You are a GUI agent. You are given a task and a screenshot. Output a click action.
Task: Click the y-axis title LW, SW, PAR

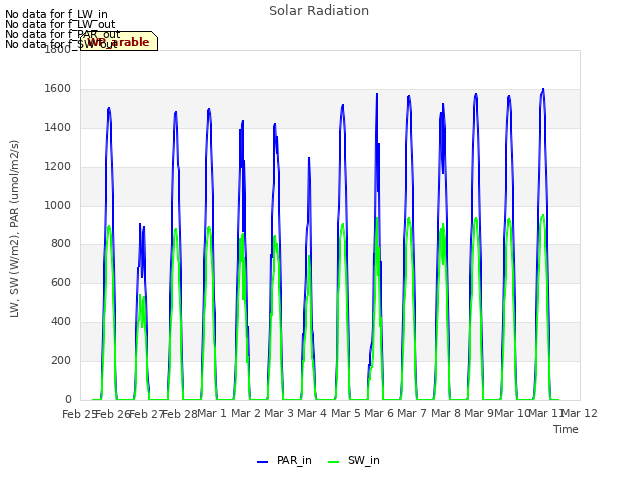pos(14,229)
